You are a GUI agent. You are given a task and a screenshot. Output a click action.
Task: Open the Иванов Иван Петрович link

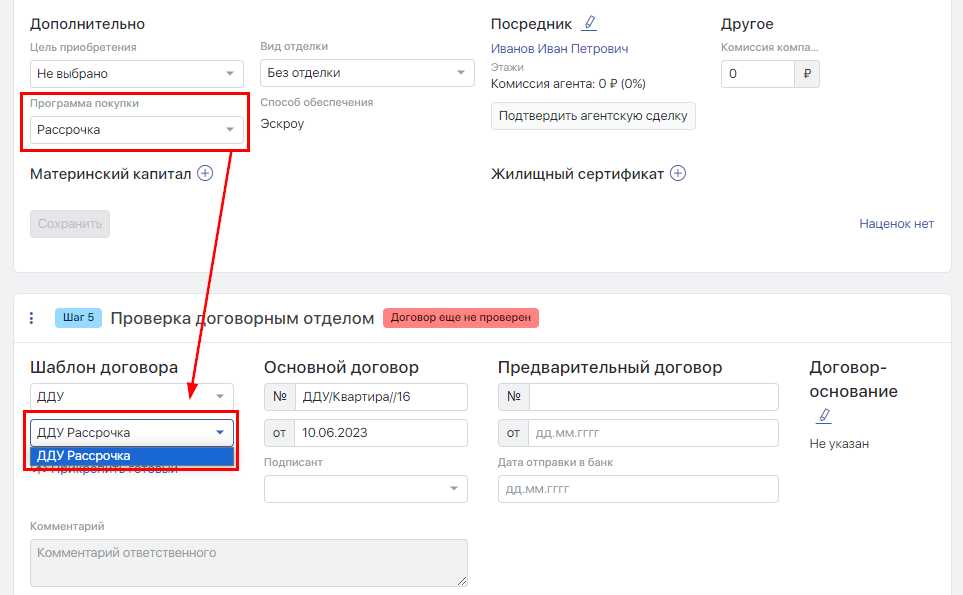[x=559, y=49]
